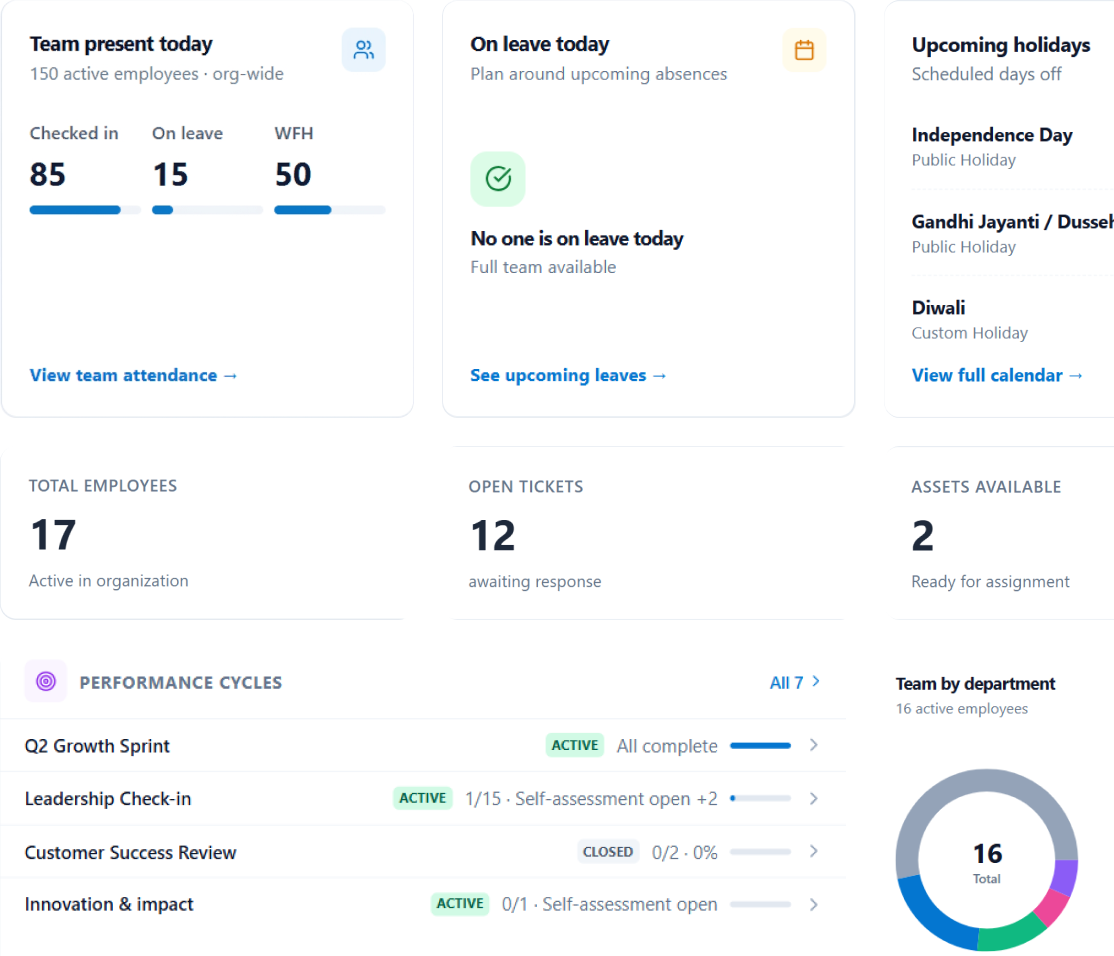Click chevron next to All 7
Viewport: 1114px width, 956px height.
pyautogui.click(x=816, y=681)
